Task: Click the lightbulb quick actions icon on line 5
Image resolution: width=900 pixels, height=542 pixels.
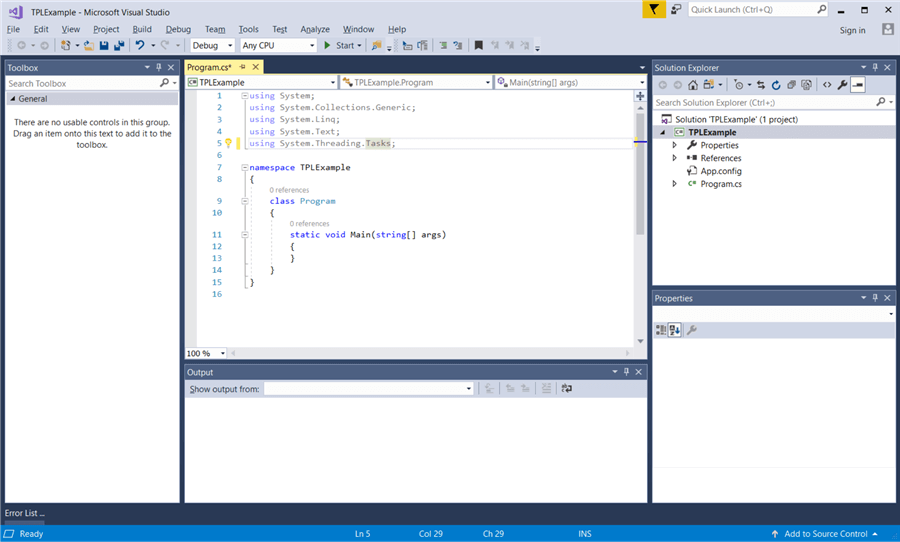Action: tap(228, 143)
